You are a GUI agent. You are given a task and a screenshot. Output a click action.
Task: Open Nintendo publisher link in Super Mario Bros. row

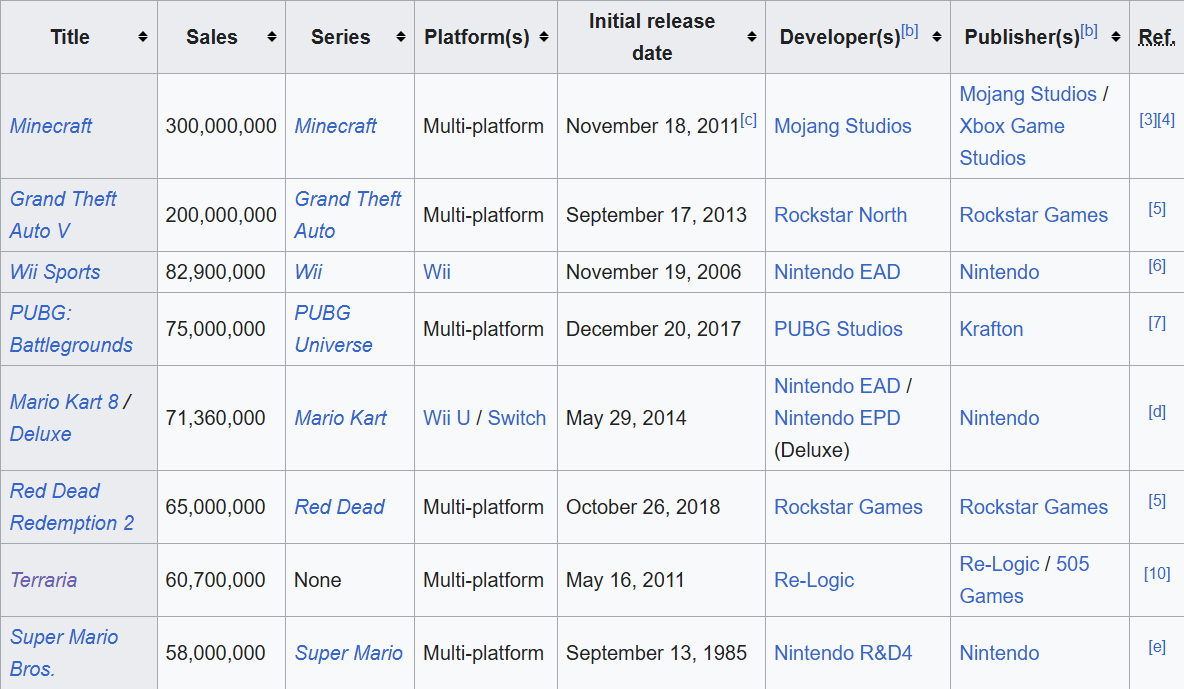coord(999,653)
